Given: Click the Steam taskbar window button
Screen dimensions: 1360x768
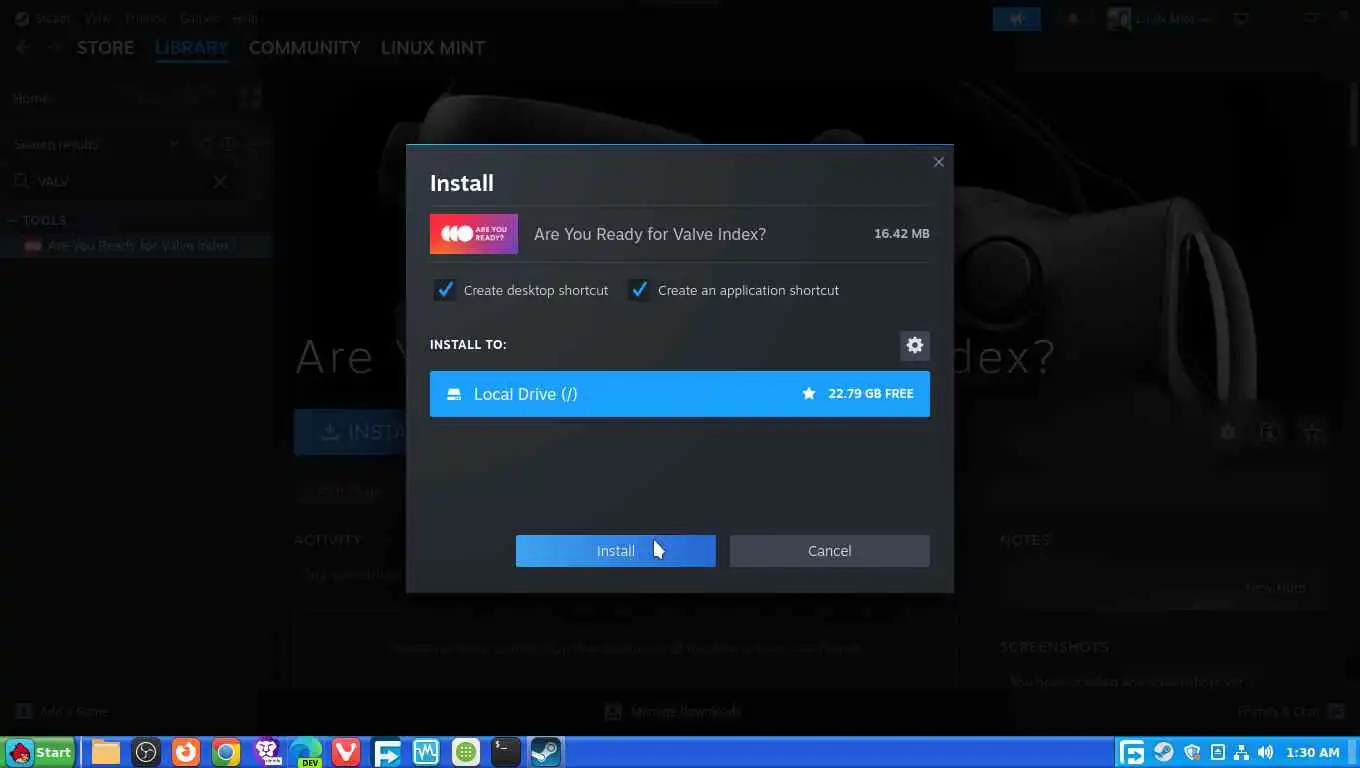Looking at the screenshot, I should tap(546, 752).
